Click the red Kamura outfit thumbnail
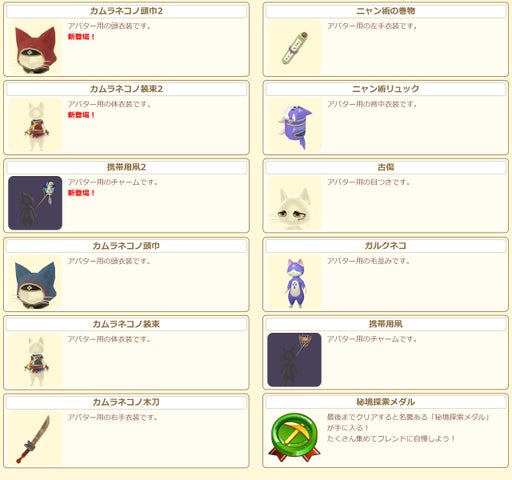Viewport: 512px width, 480px height. tap(35, 125)
